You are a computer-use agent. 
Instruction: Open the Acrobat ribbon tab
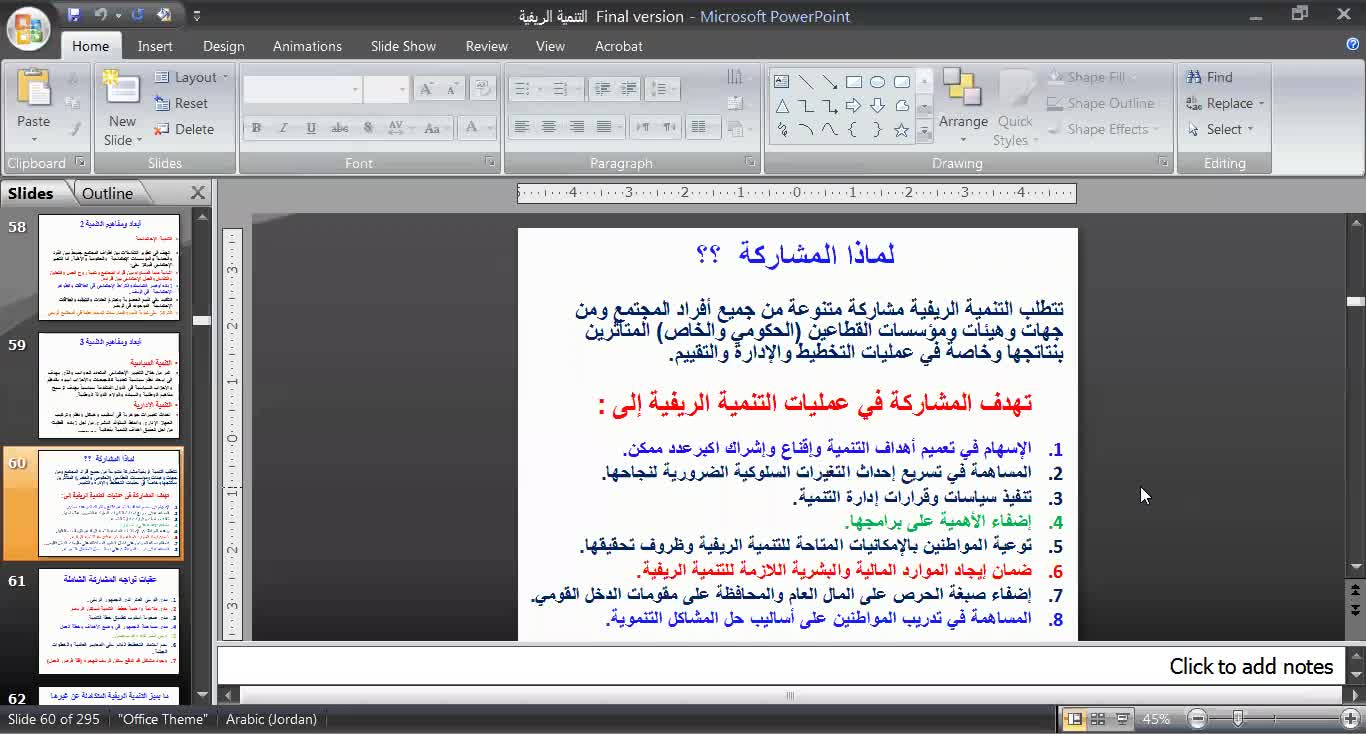click(619, 46)
